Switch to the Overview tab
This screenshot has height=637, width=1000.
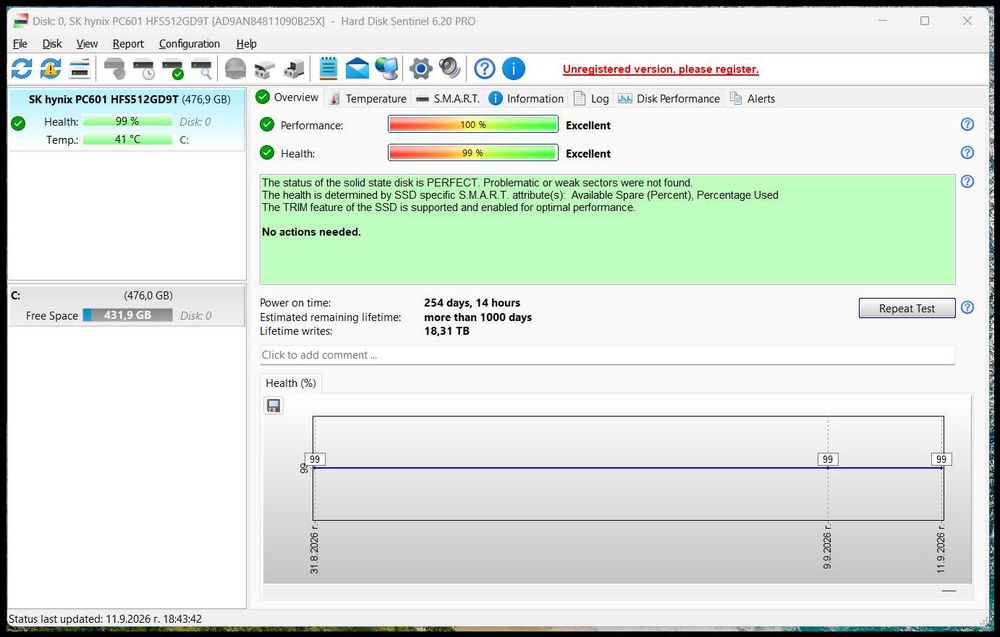pyautogui.click(x=288, y=98)
